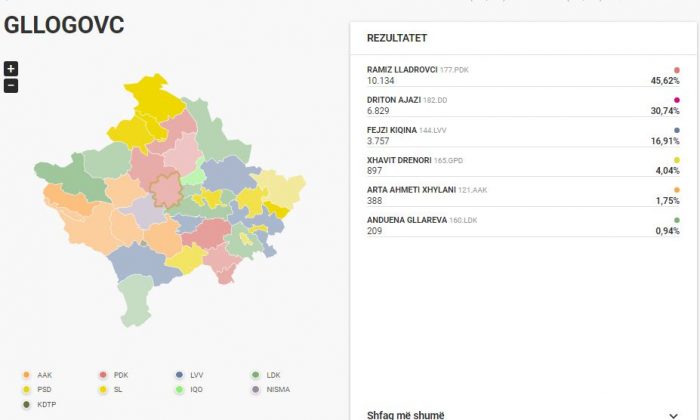
Task: Toggle the IQO party legend entry
Action: [190, 389]
